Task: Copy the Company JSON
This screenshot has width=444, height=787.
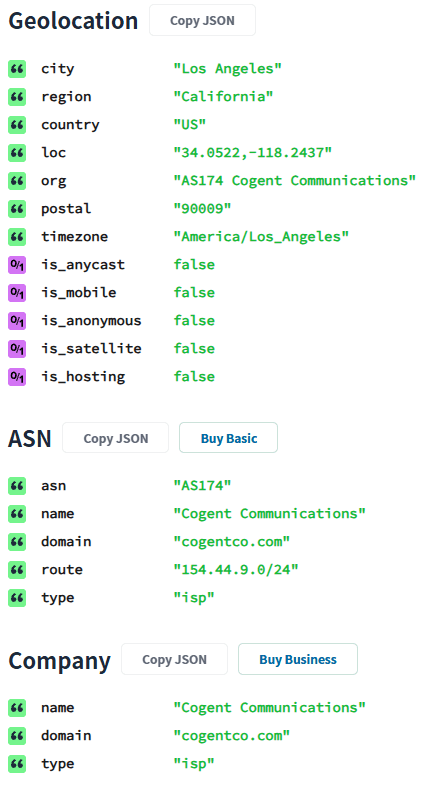Action: [x=175, y=660]
